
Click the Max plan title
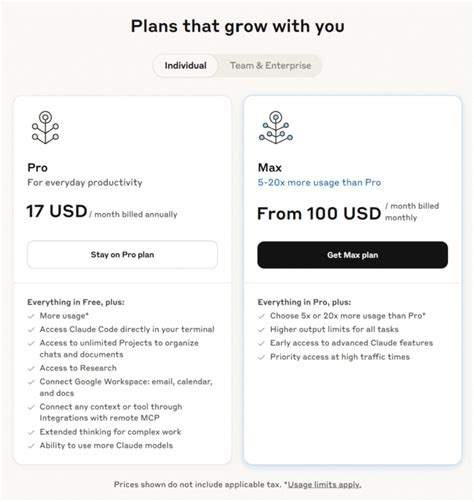point(270,167)
